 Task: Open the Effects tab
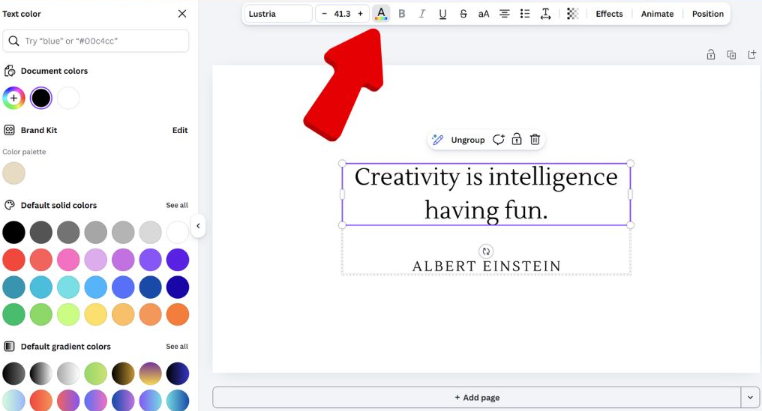click(609, 14)
